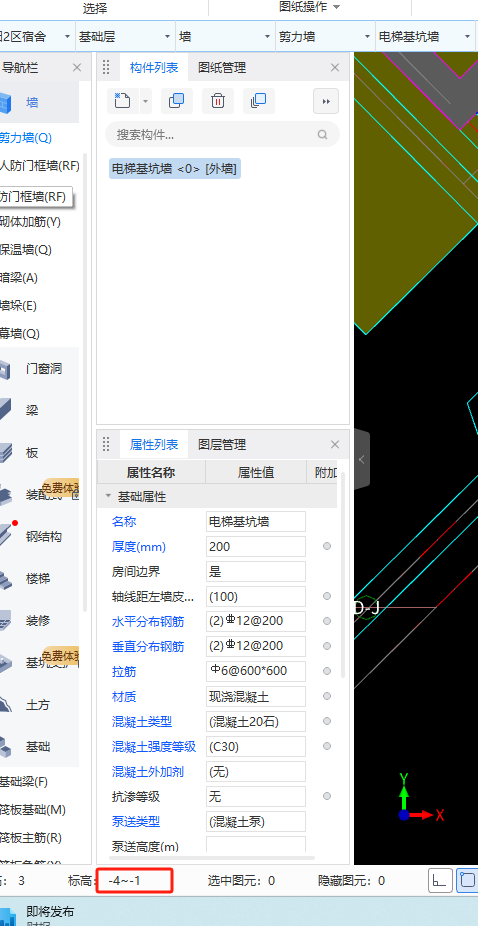Select 筏板基础(M) in navigation
The image size is (478, 926).
click(33, 810)
